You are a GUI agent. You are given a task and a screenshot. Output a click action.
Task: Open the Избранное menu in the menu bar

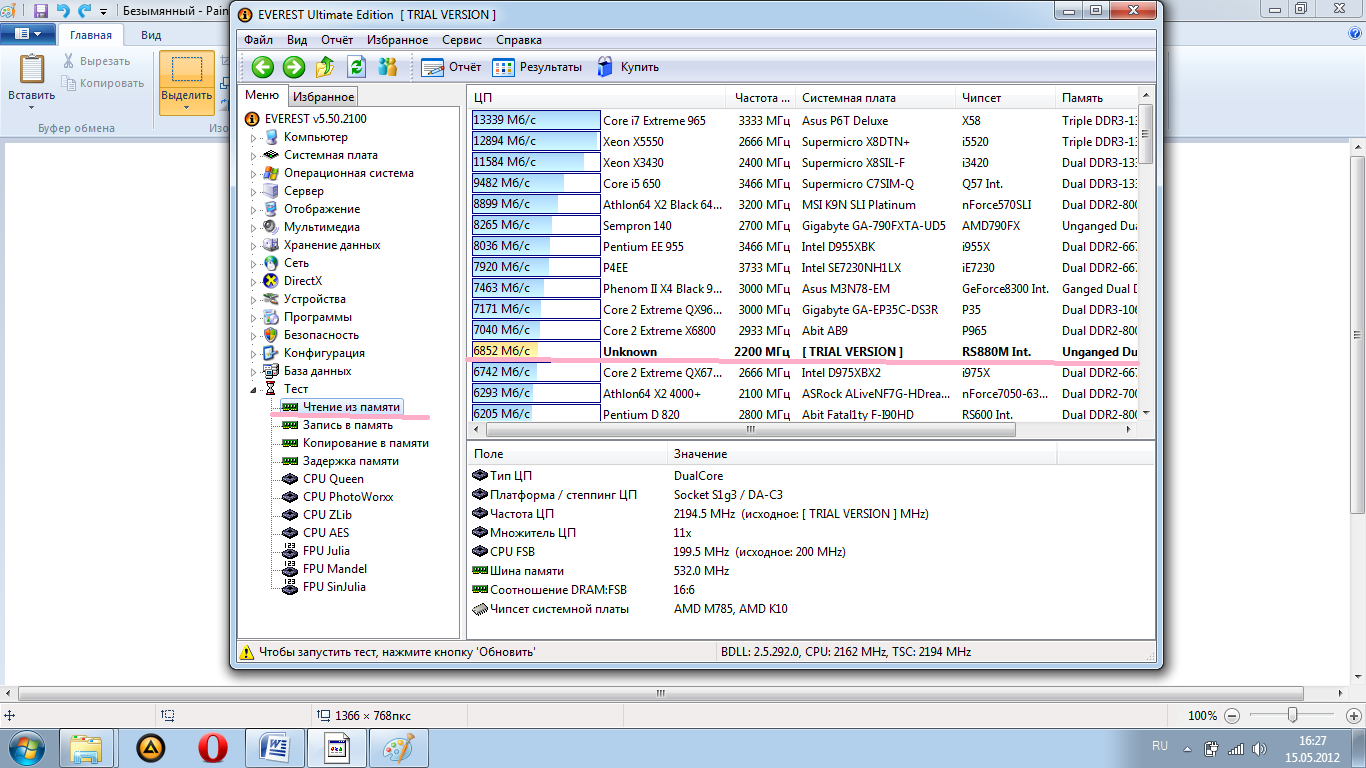tap(397, 40)
